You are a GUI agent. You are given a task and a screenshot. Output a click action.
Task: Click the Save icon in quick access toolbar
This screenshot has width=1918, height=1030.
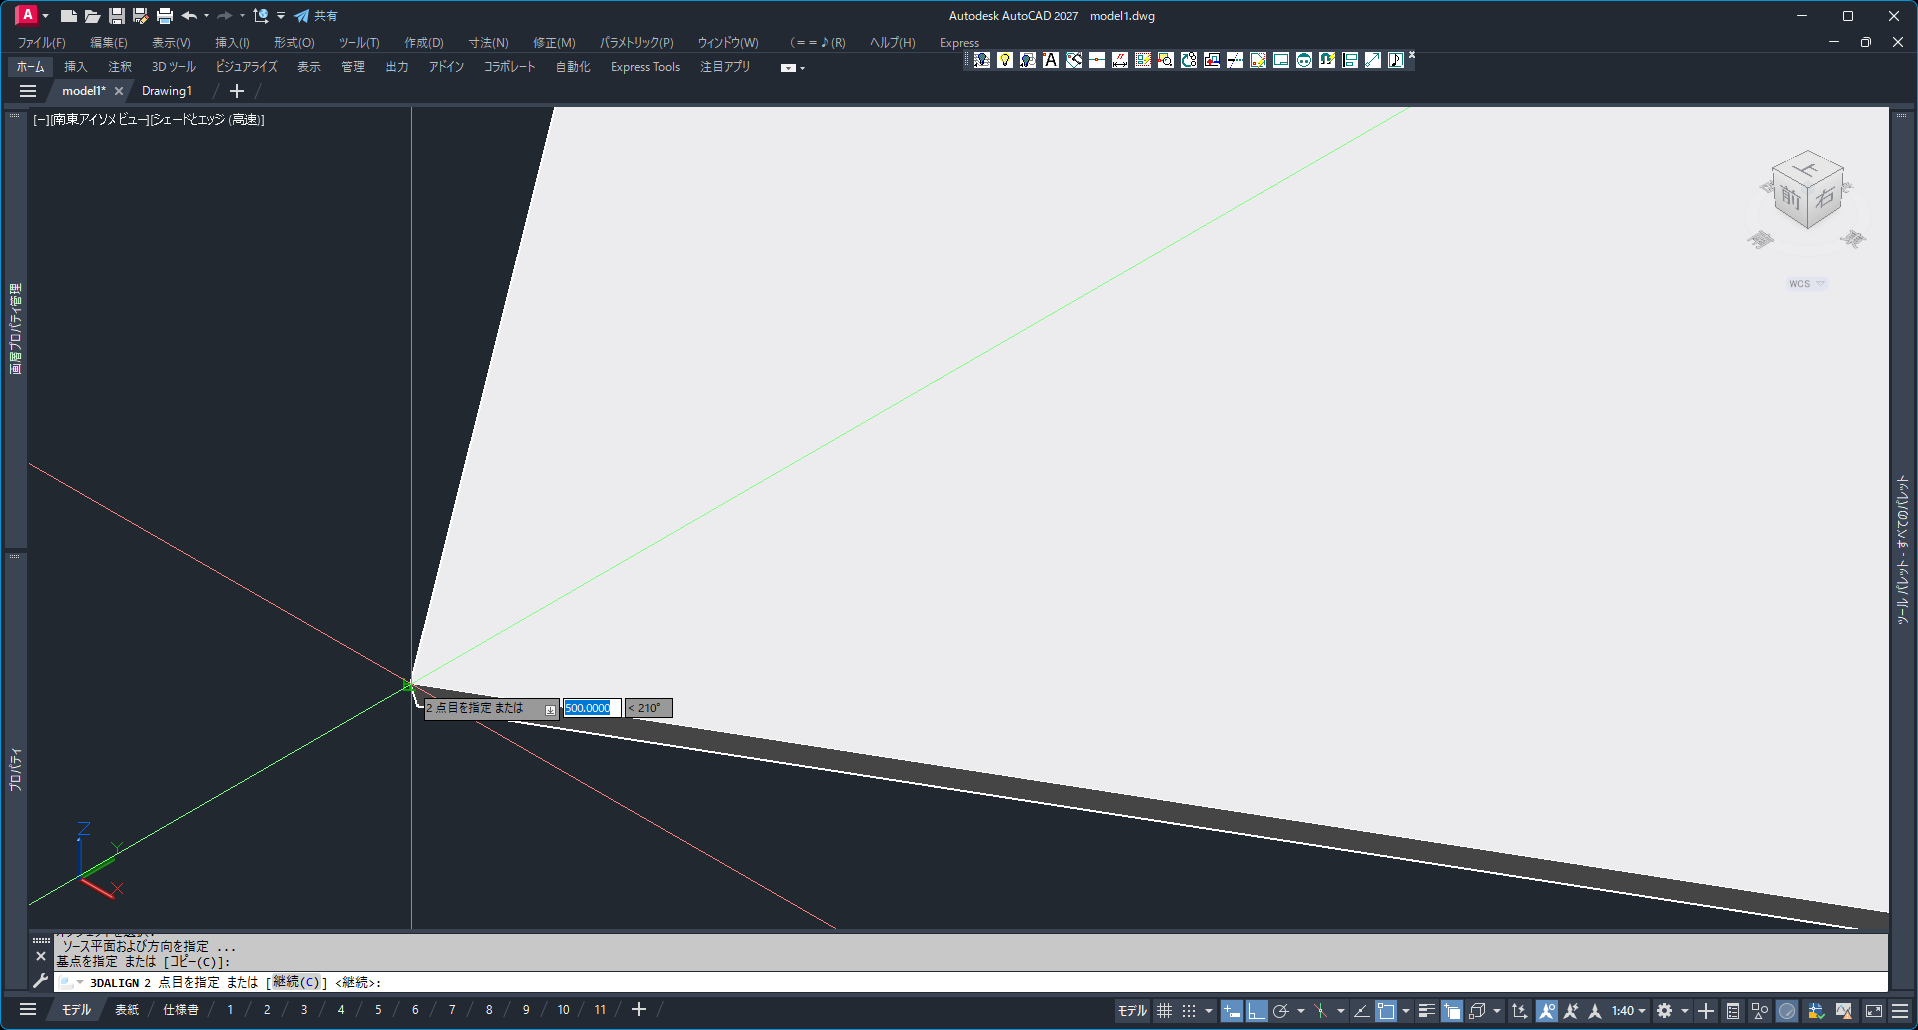click(117, 16)
